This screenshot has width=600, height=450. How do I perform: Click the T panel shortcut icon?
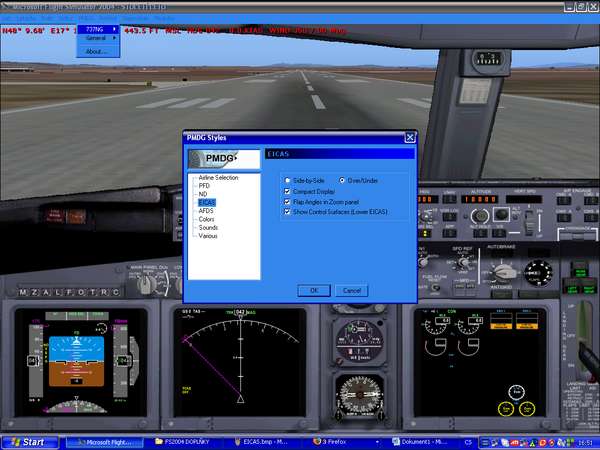(x=93, y=292)
